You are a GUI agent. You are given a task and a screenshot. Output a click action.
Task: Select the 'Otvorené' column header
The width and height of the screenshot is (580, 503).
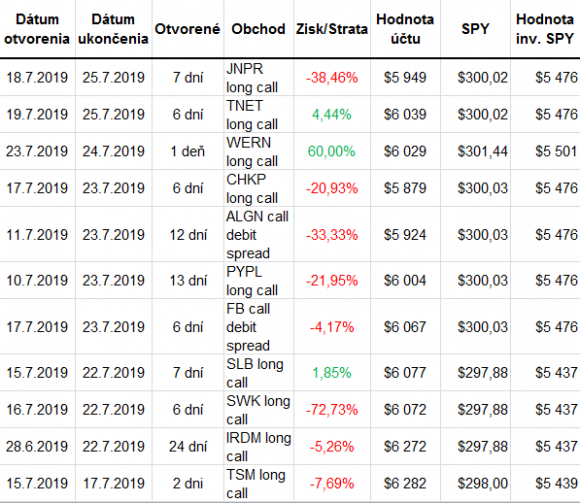coord(187,29)
